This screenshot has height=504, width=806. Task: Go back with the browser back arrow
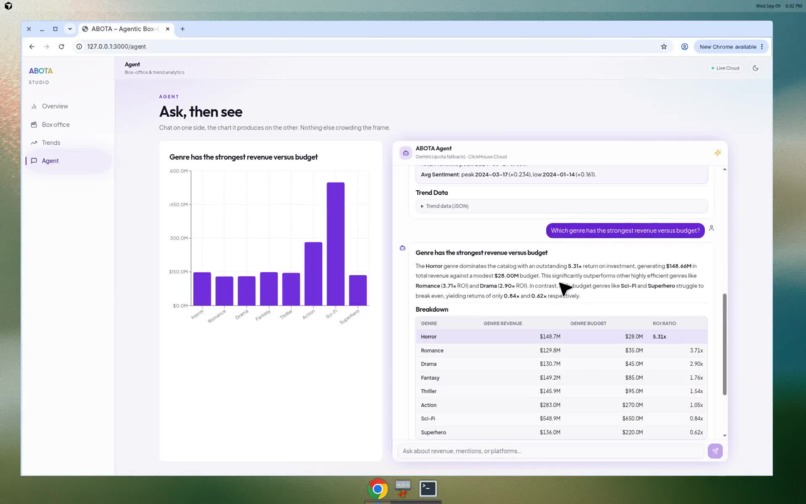pos(32,47)
